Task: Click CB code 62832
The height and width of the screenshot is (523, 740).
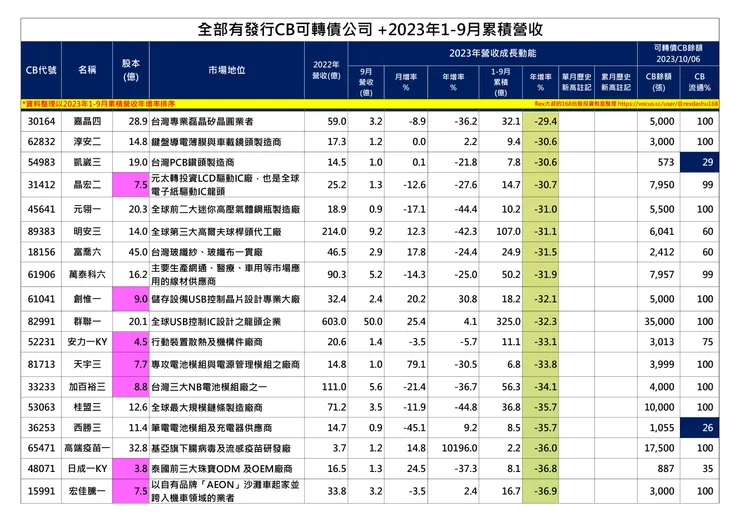Action: point(41,142)
